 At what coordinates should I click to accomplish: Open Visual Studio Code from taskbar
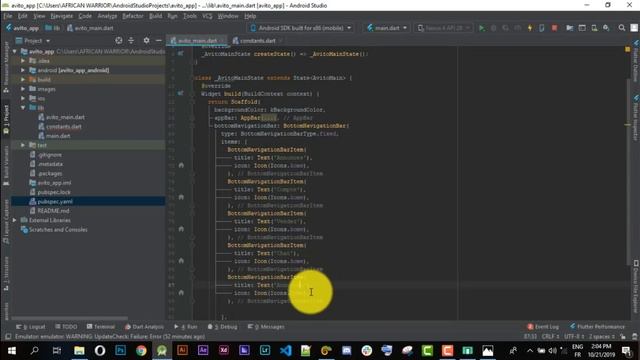pyautogui.click(x=285, y=350)
